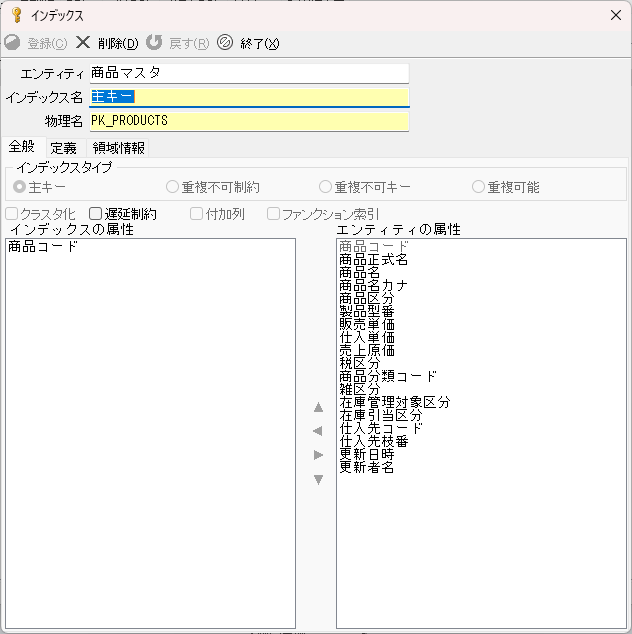
Task: Move attribute up with up arrow
Action: tap(318, 407)
